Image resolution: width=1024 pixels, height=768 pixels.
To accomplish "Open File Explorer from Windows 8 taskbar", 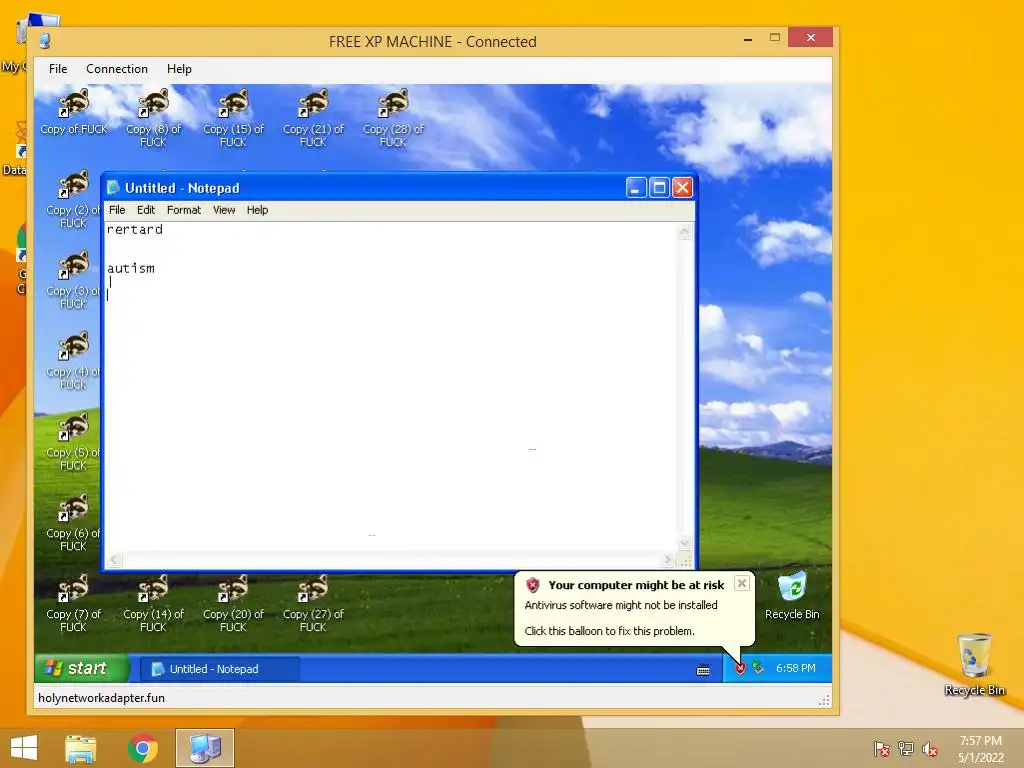I will (81, 748).
